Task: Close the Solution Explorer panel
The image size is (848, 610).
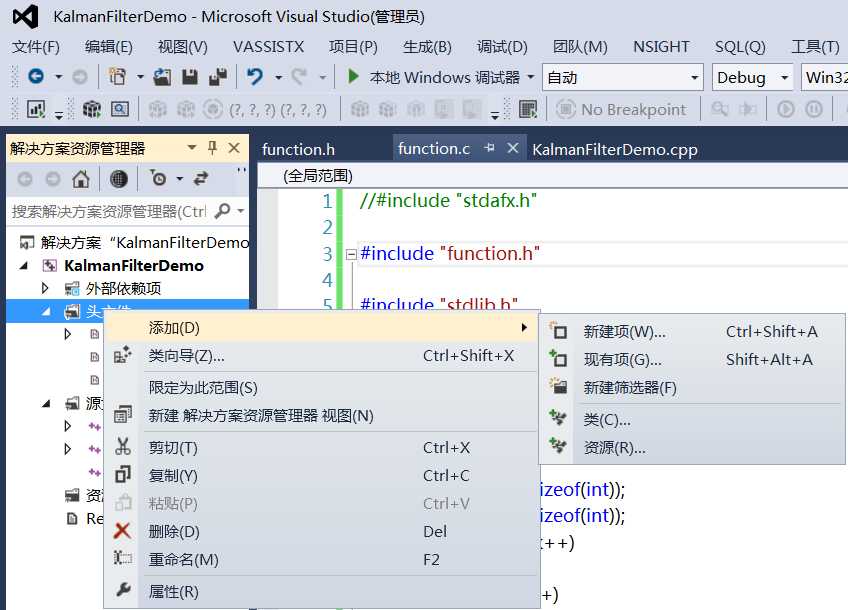Action: pos(234,148)
